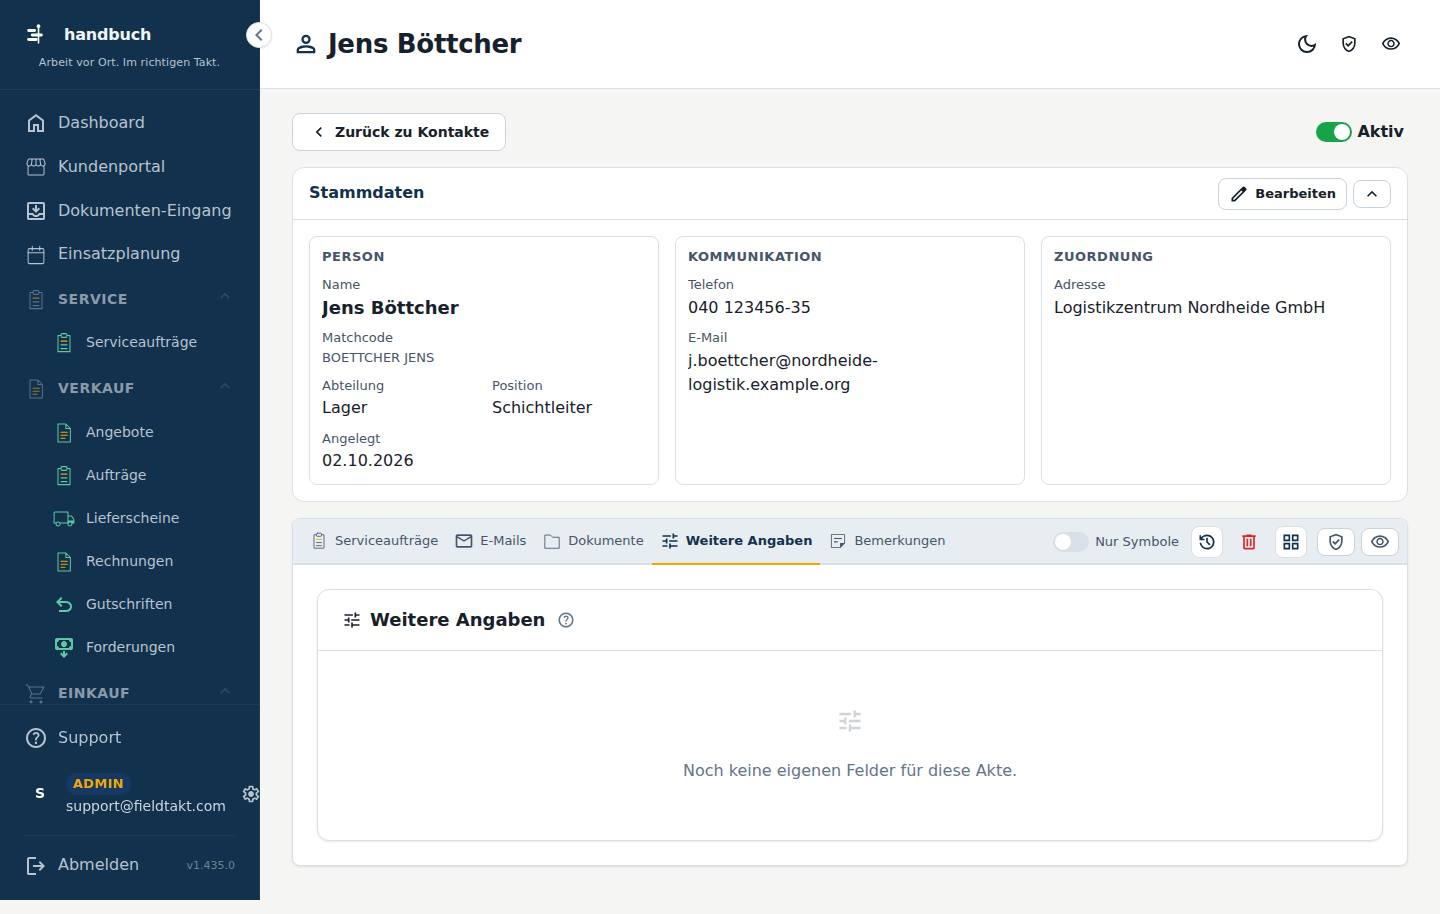
Task: Collapse the Stammdaten panel chevron
Action: tap(1372, 193)
